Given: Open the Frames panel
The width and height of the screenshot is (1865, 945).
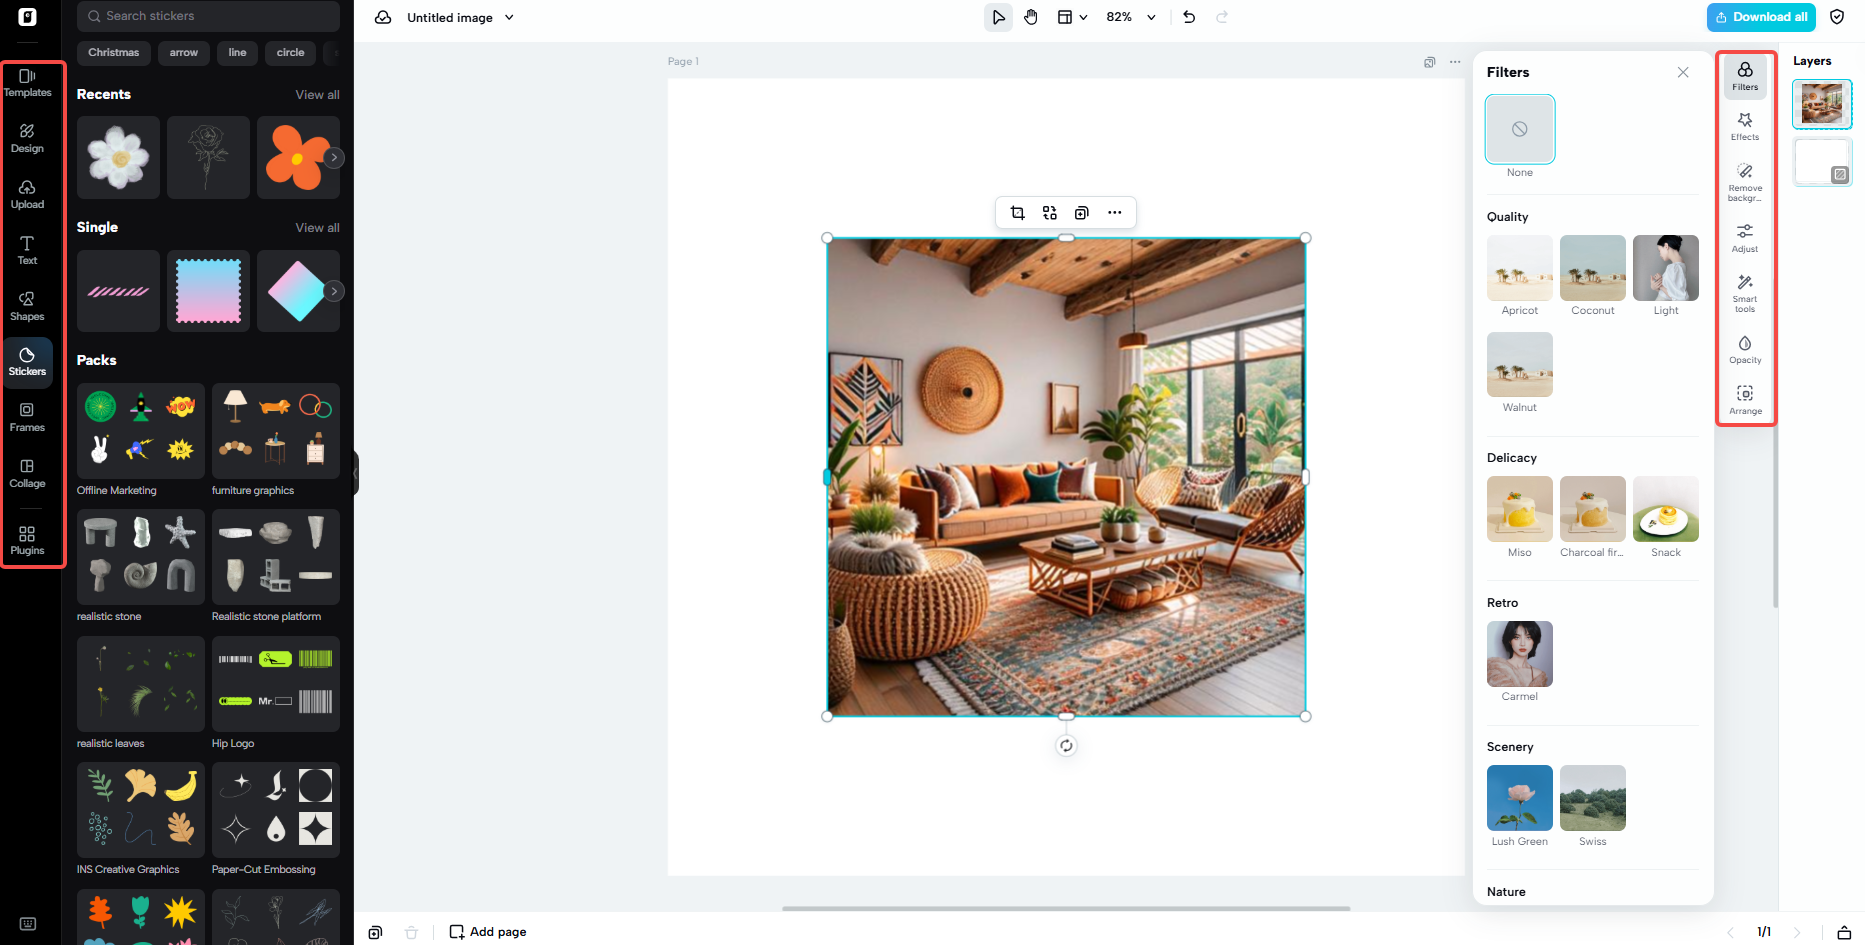Looking at the screenshot, I should (27, 418).
